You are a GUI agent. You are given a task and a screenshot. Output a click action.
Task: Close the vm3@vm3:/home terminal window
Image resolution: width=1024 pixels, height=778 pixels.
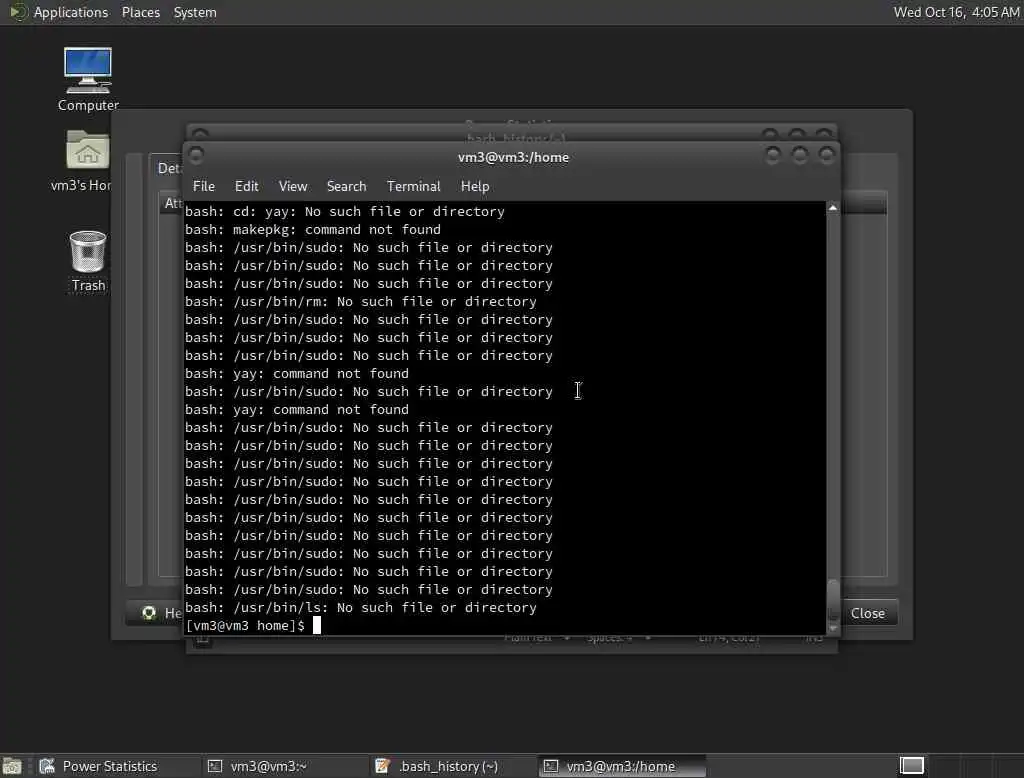click(826, 155)
